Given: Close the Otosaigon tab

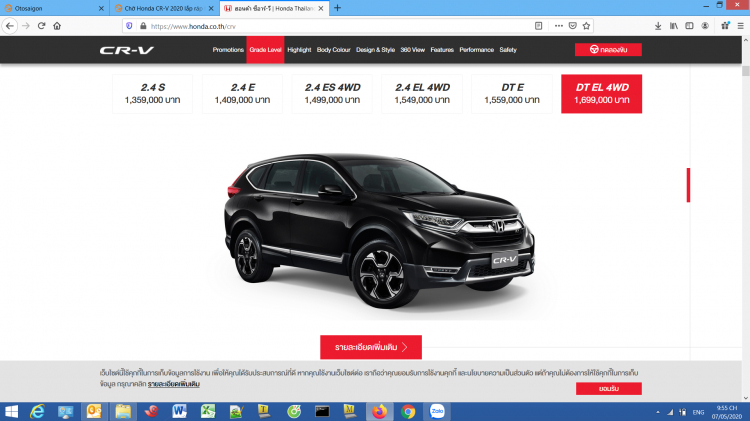Looking at the screenshot, I should 101,8.
